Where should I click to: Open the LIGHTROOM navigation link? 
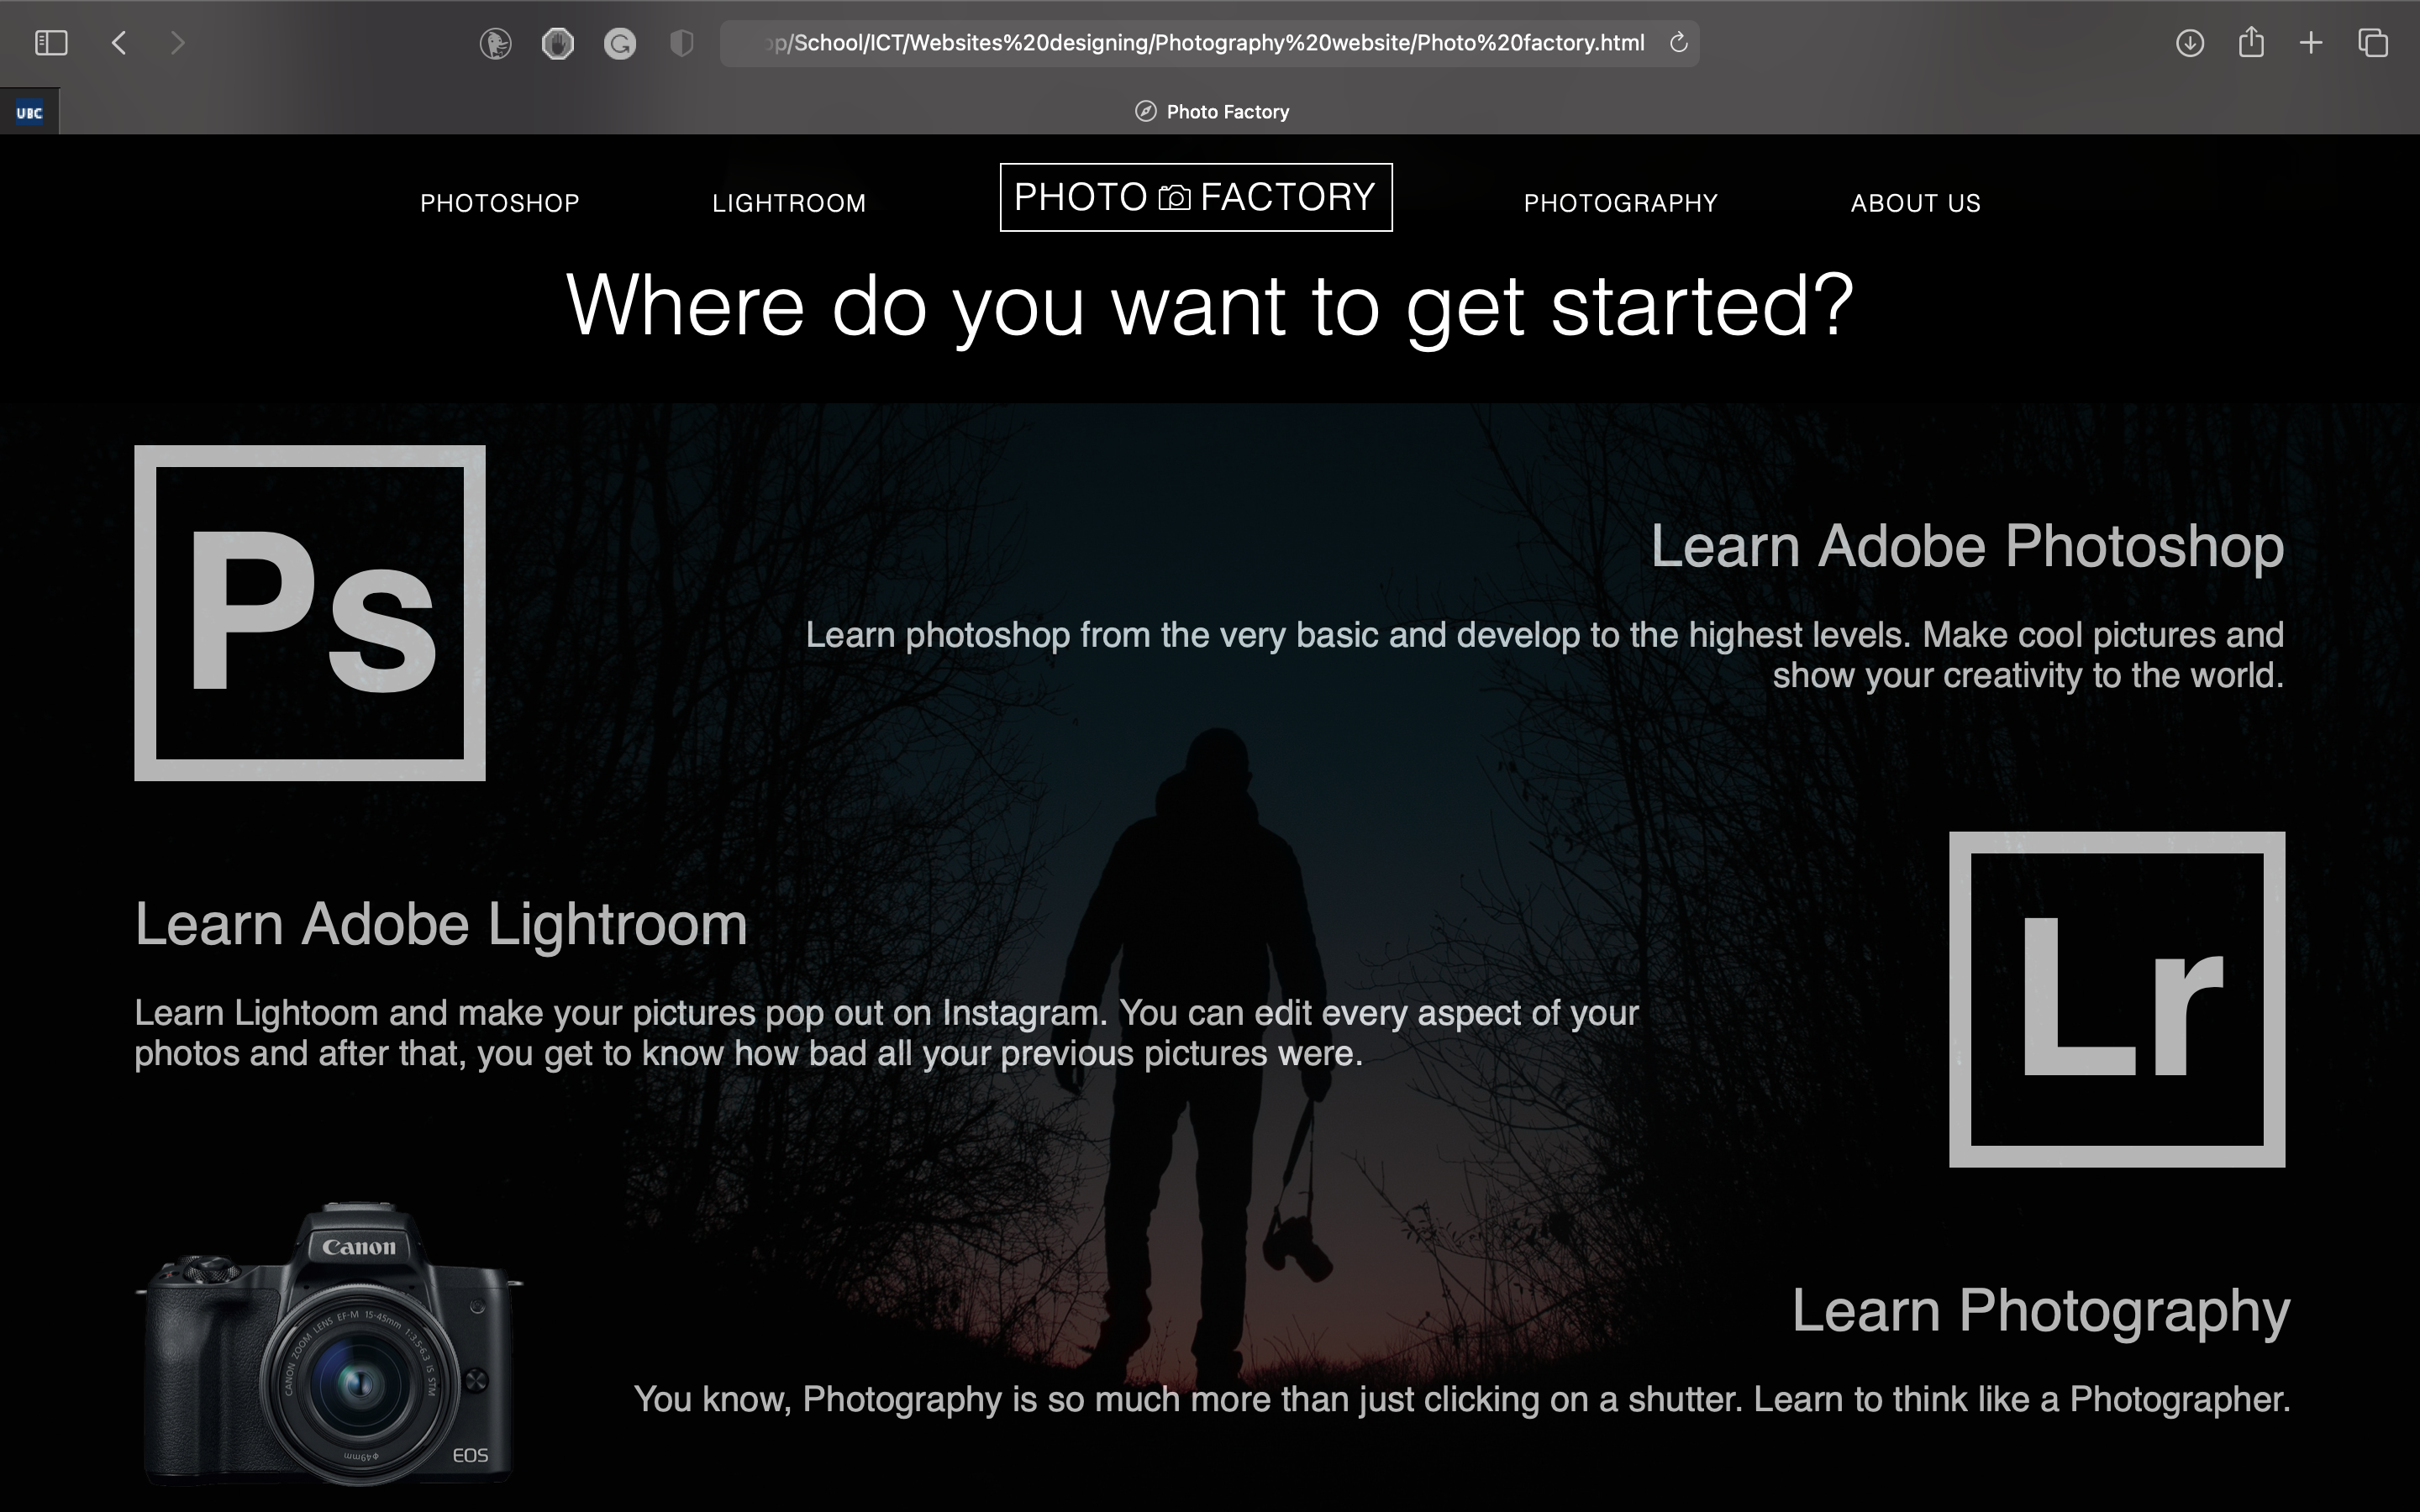point(789,203)
